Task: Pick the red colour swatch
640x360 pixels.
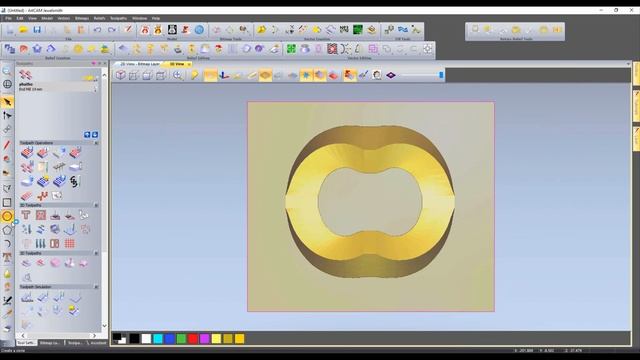Action: point(193,338)
